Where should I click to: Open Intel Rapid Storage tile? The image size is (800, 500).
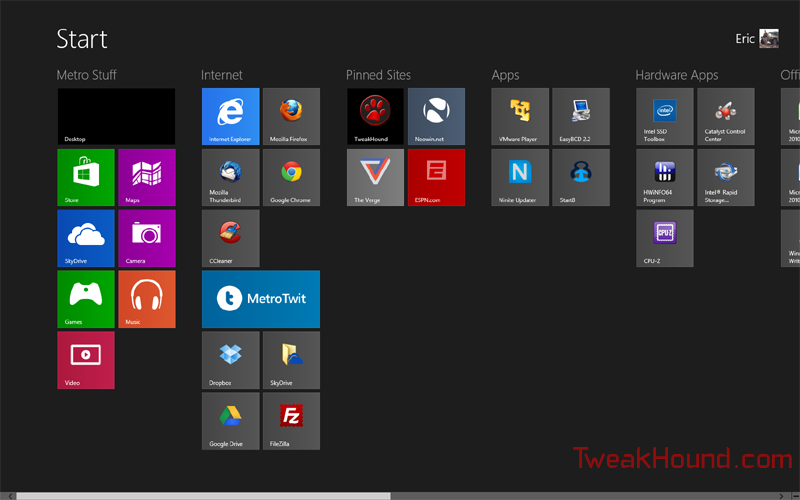726,178
